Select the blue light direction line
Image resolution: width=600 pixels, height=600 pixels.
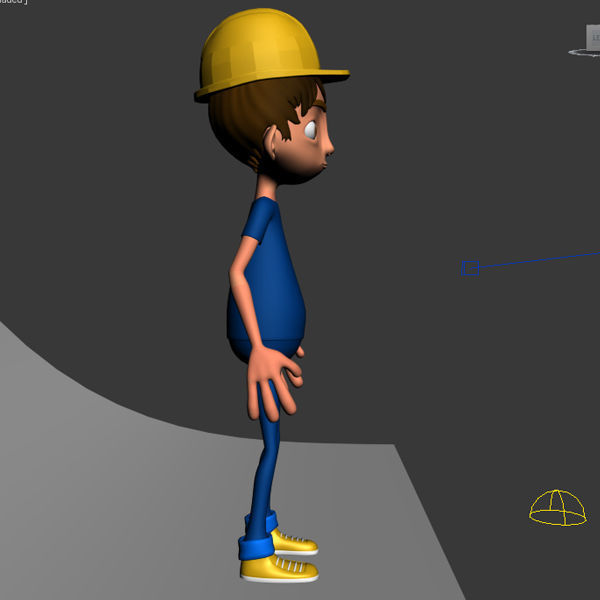(x=539, y=259)
